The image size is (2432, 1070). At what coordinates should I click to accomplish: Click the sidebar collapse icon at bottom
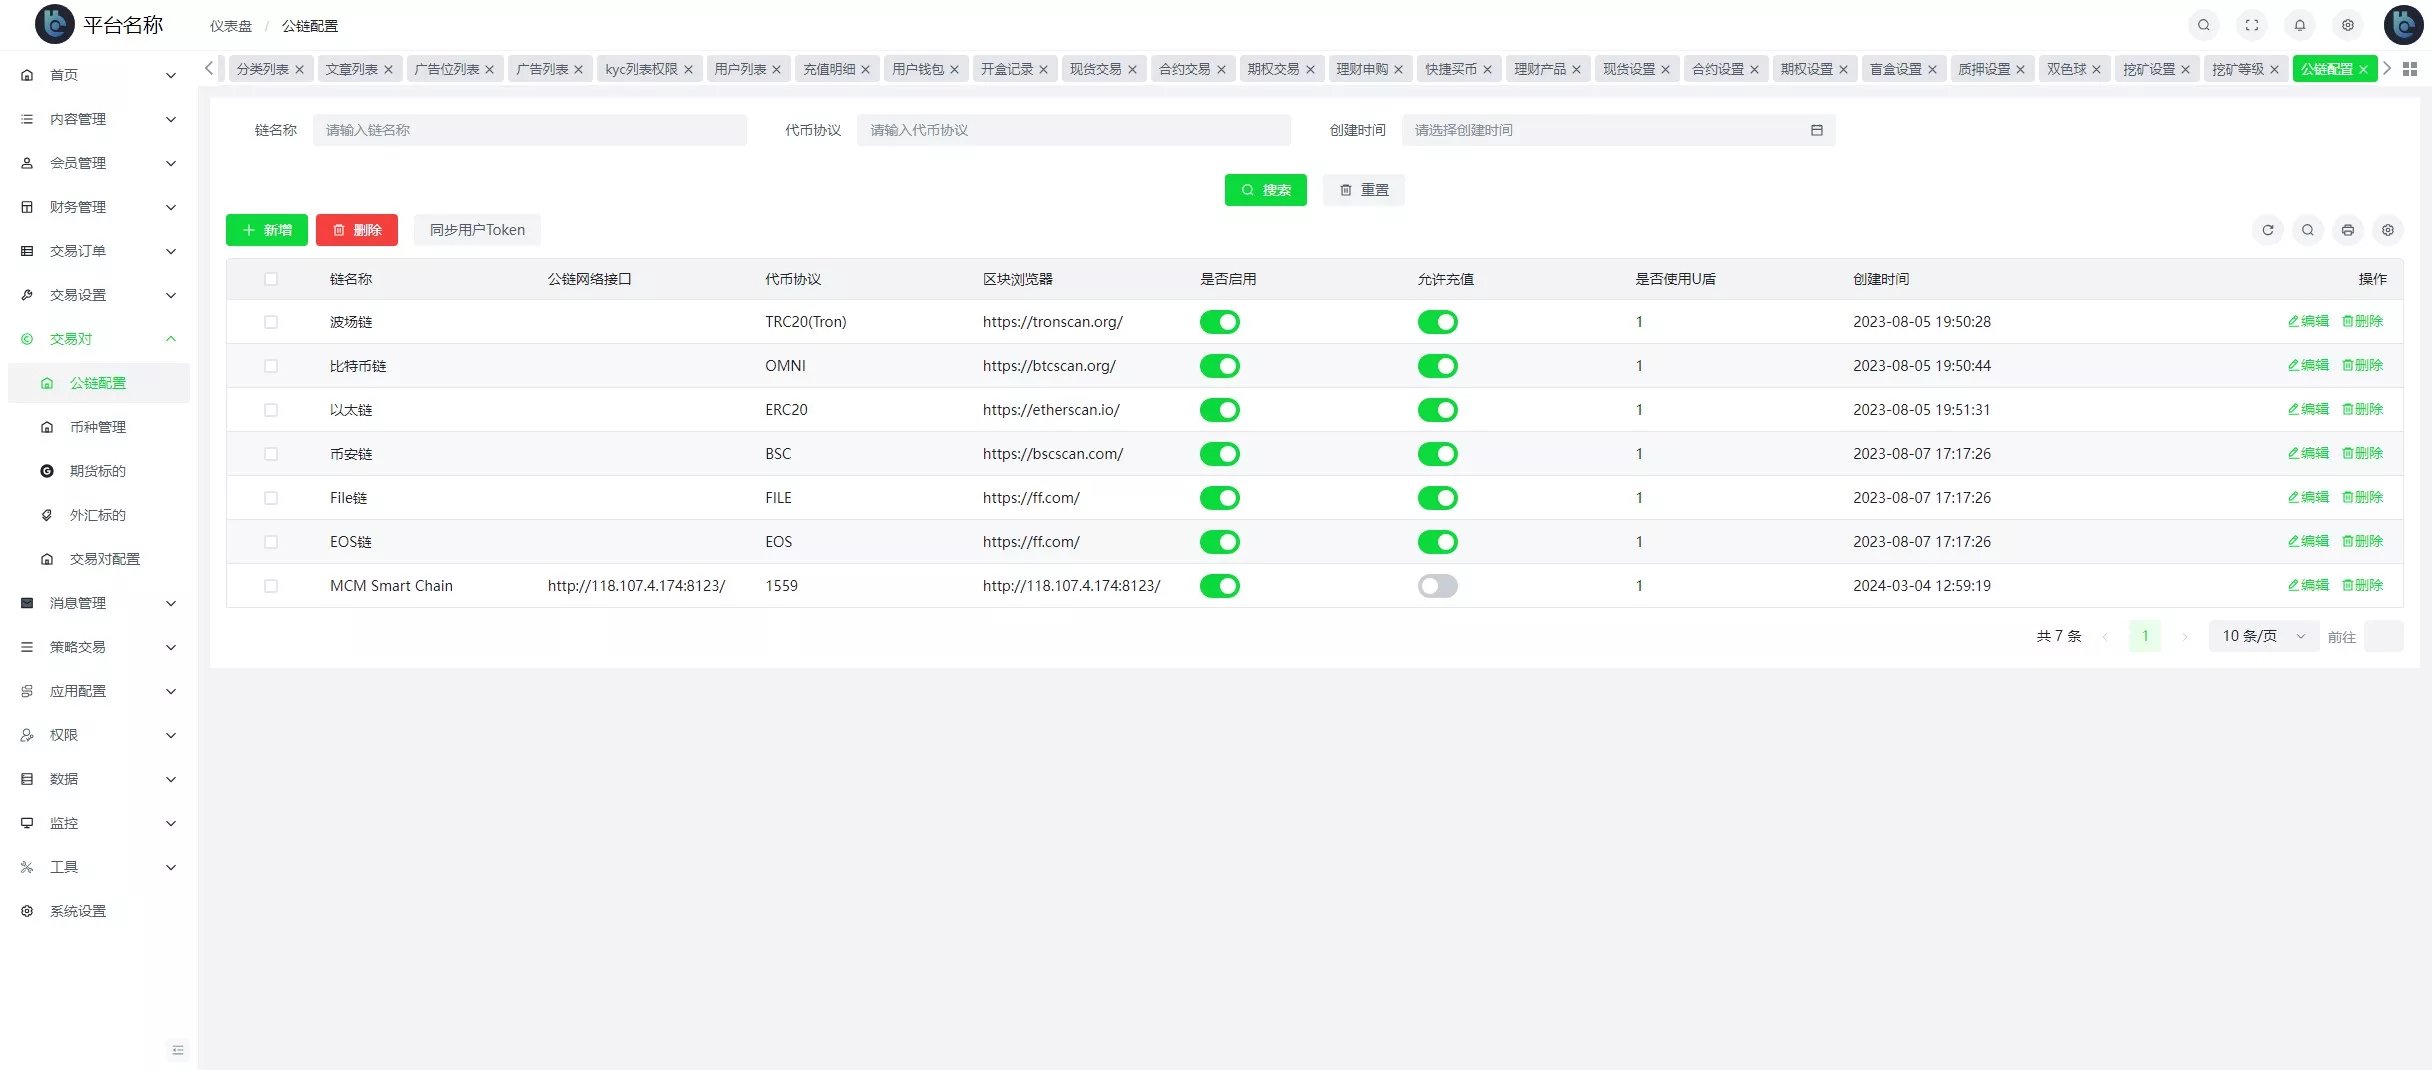[178, 1049]
